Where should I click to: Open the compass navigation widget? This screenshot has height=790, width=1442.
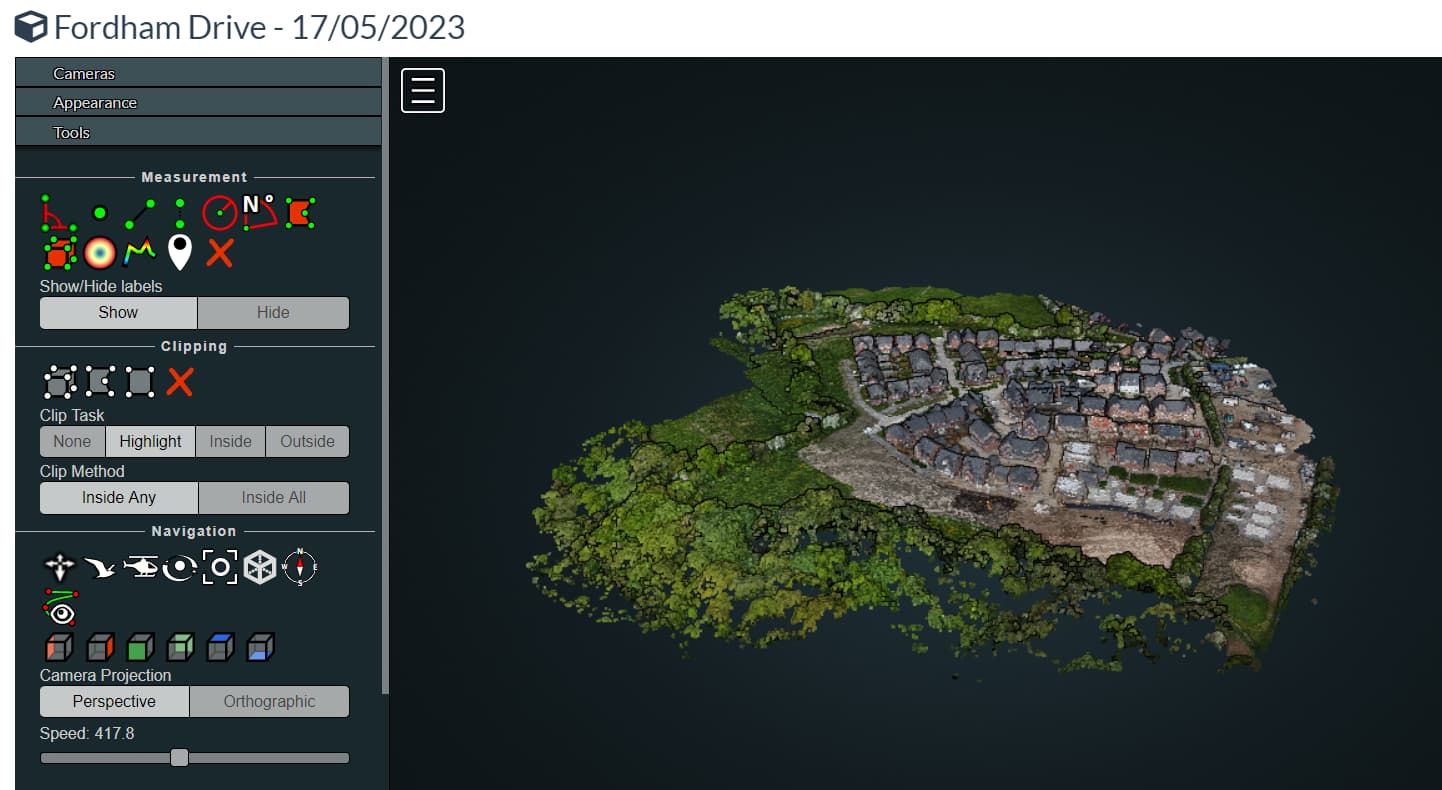299,567
